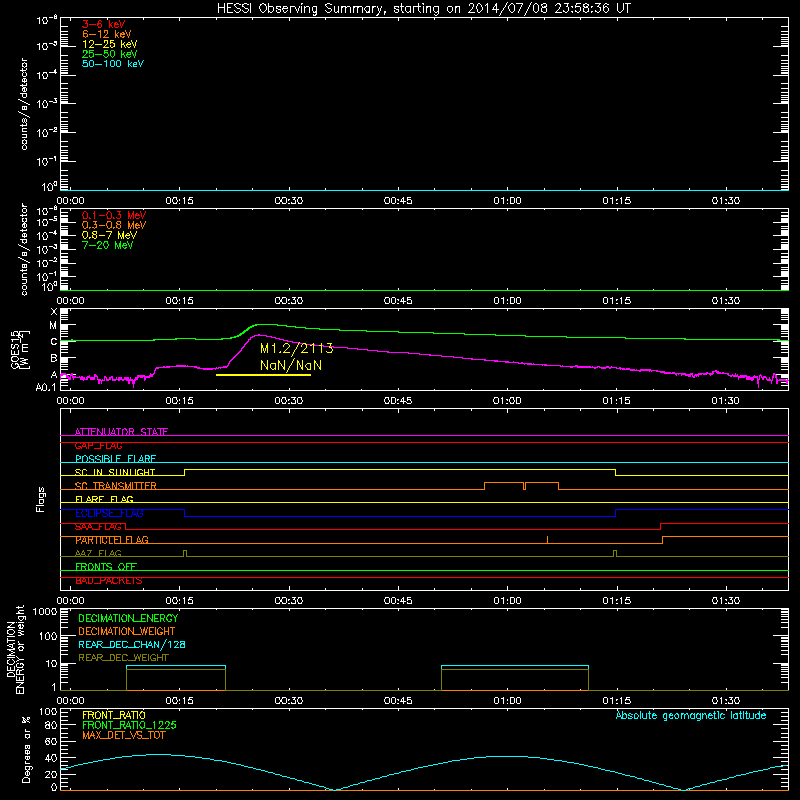Select the DECIMATION_ENERGY legend label
The height and width of the screenshot is (800, 800).
click(128, 618)
